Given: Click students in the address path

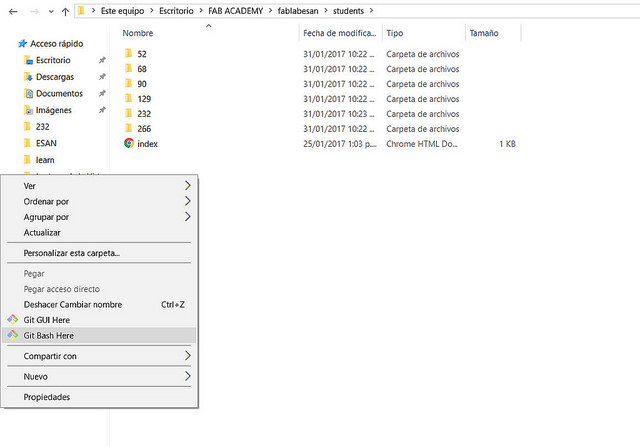Looking at the screenshot, I should [x=348, y=11].
